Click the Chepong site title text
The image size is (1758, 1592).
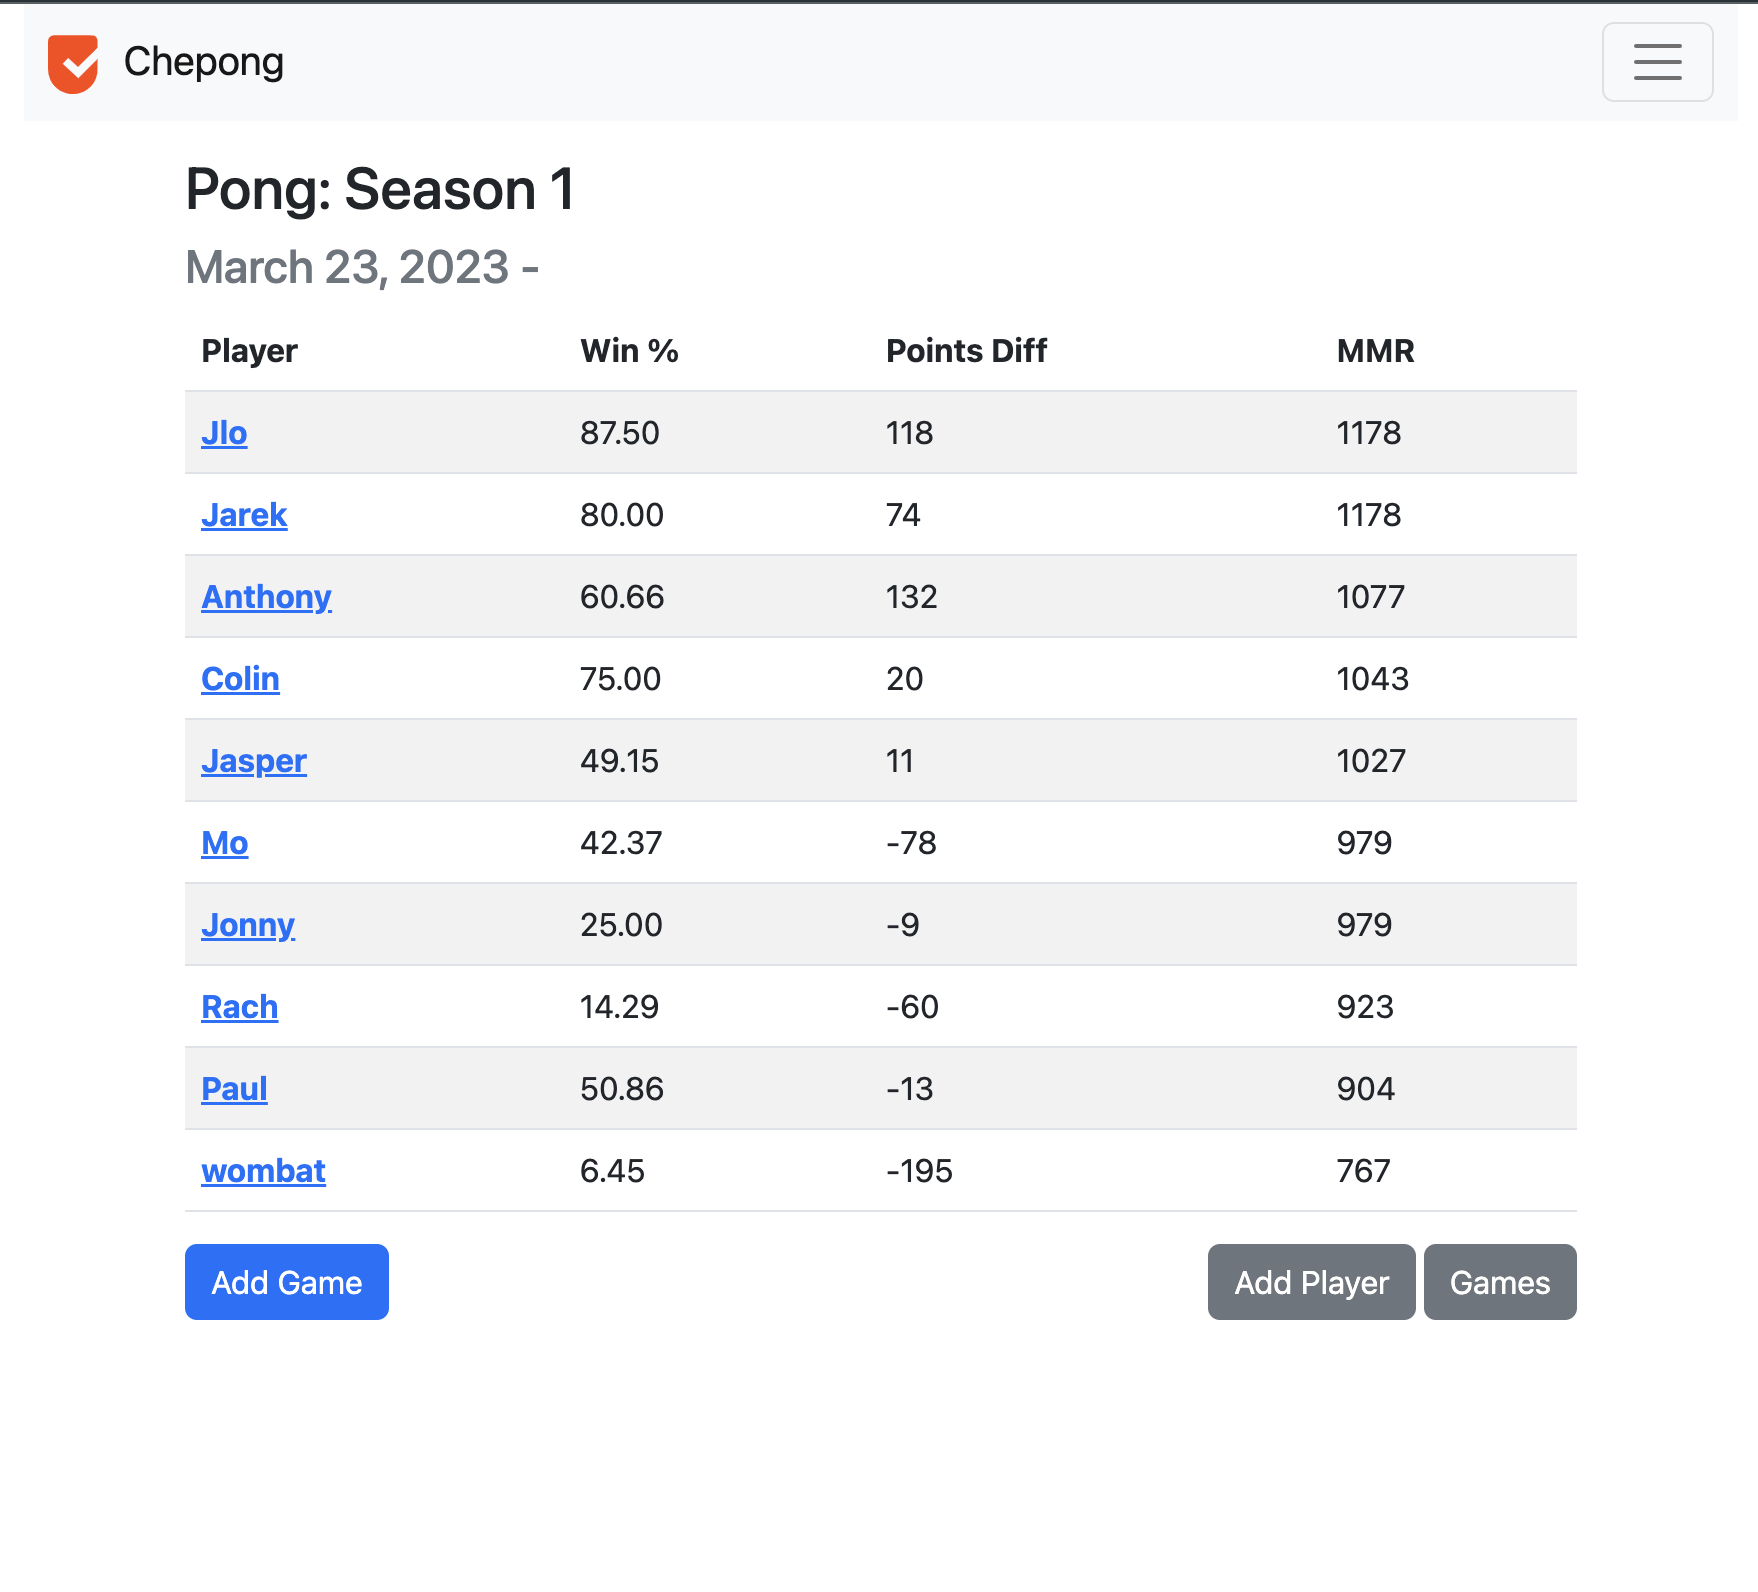pyautogui.click(x=203, y=63)
